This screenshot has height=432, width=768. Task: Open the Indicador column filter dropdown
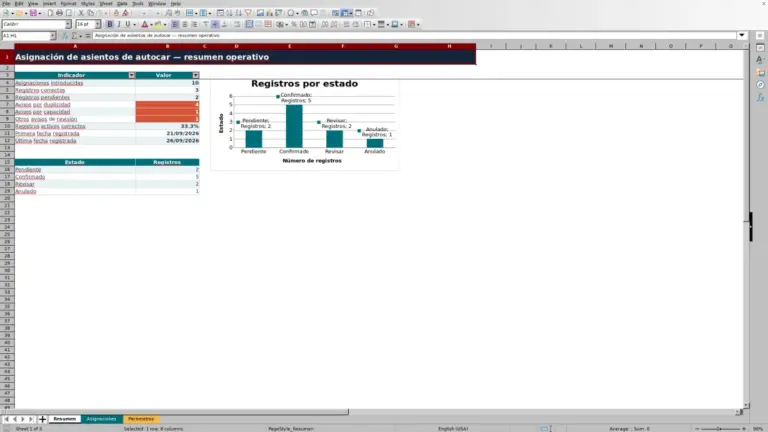(x=131, y=75)
